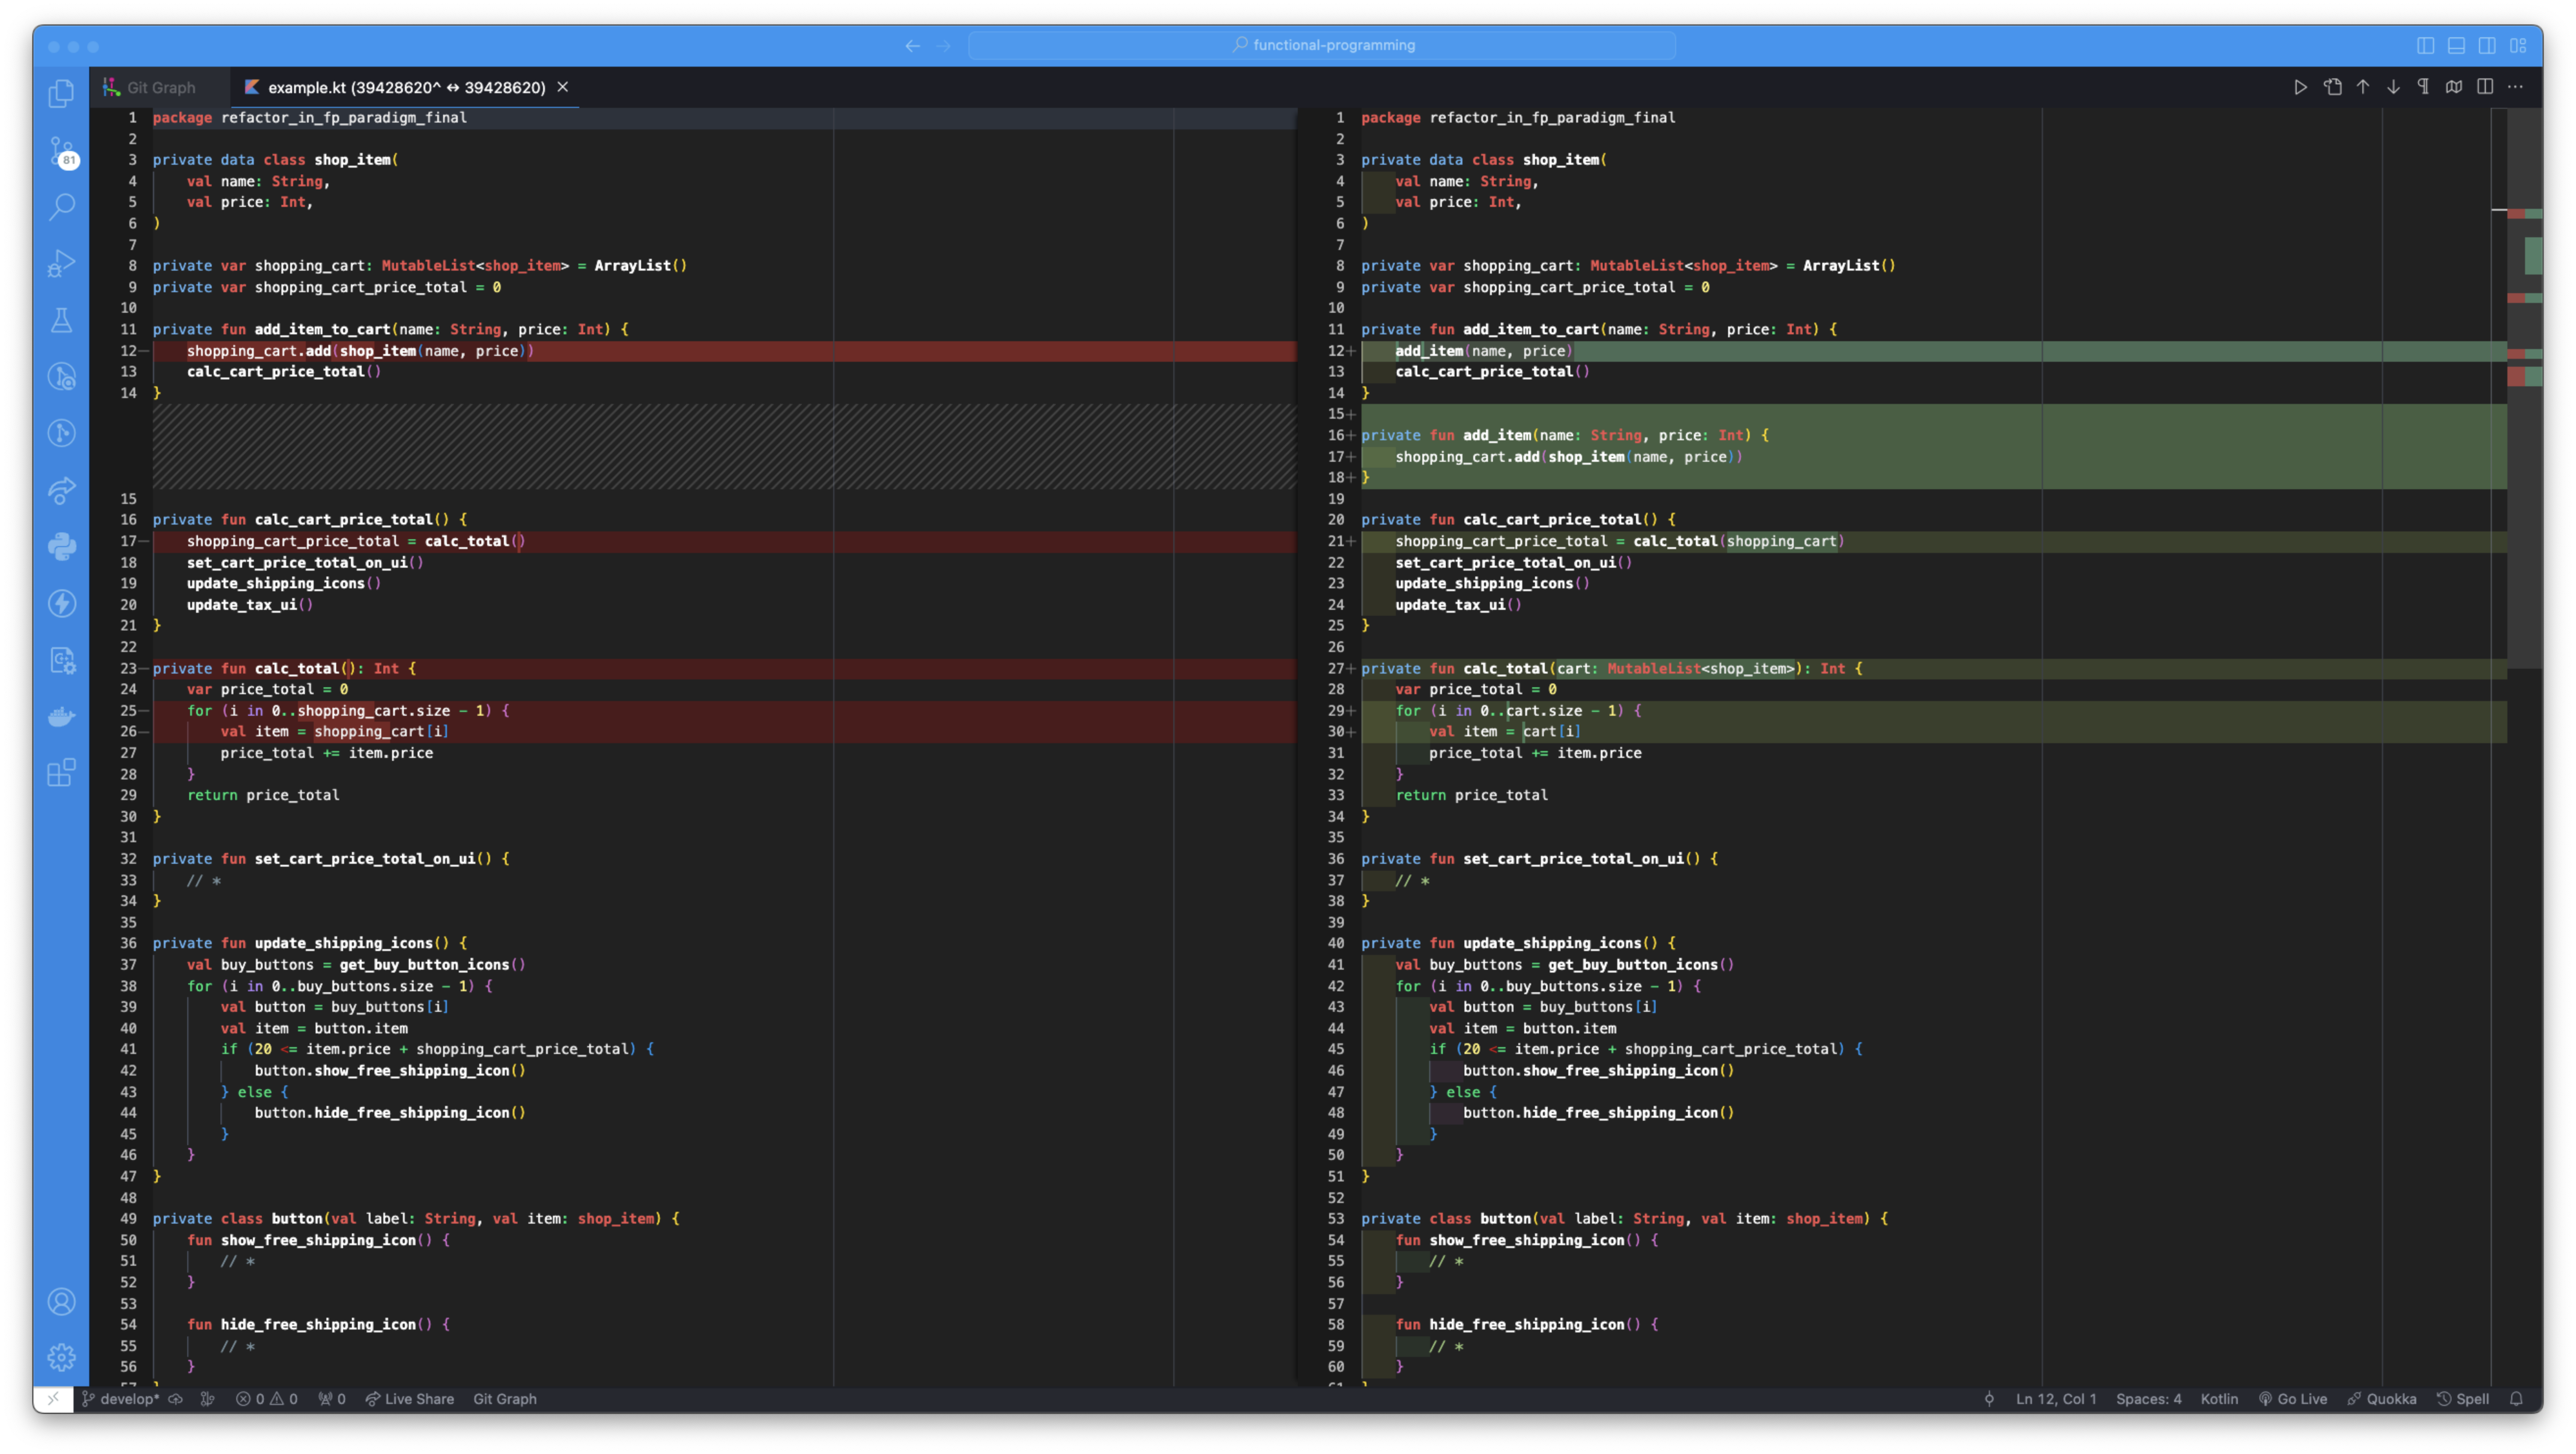The image size is (2576, 1454).
Task: Click line 12 add_item(name, price) in right pane
Action: click(x=1933, y=350)
